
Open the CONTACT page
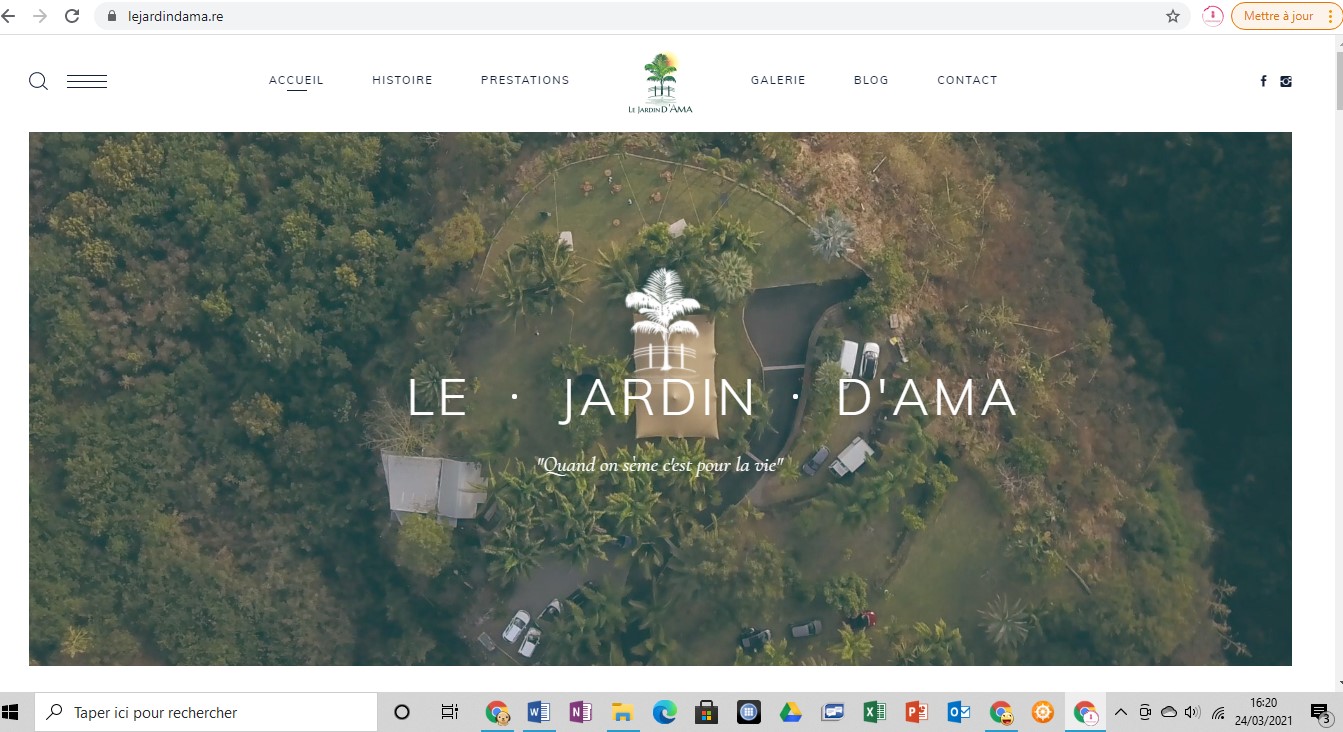(967, 80)
